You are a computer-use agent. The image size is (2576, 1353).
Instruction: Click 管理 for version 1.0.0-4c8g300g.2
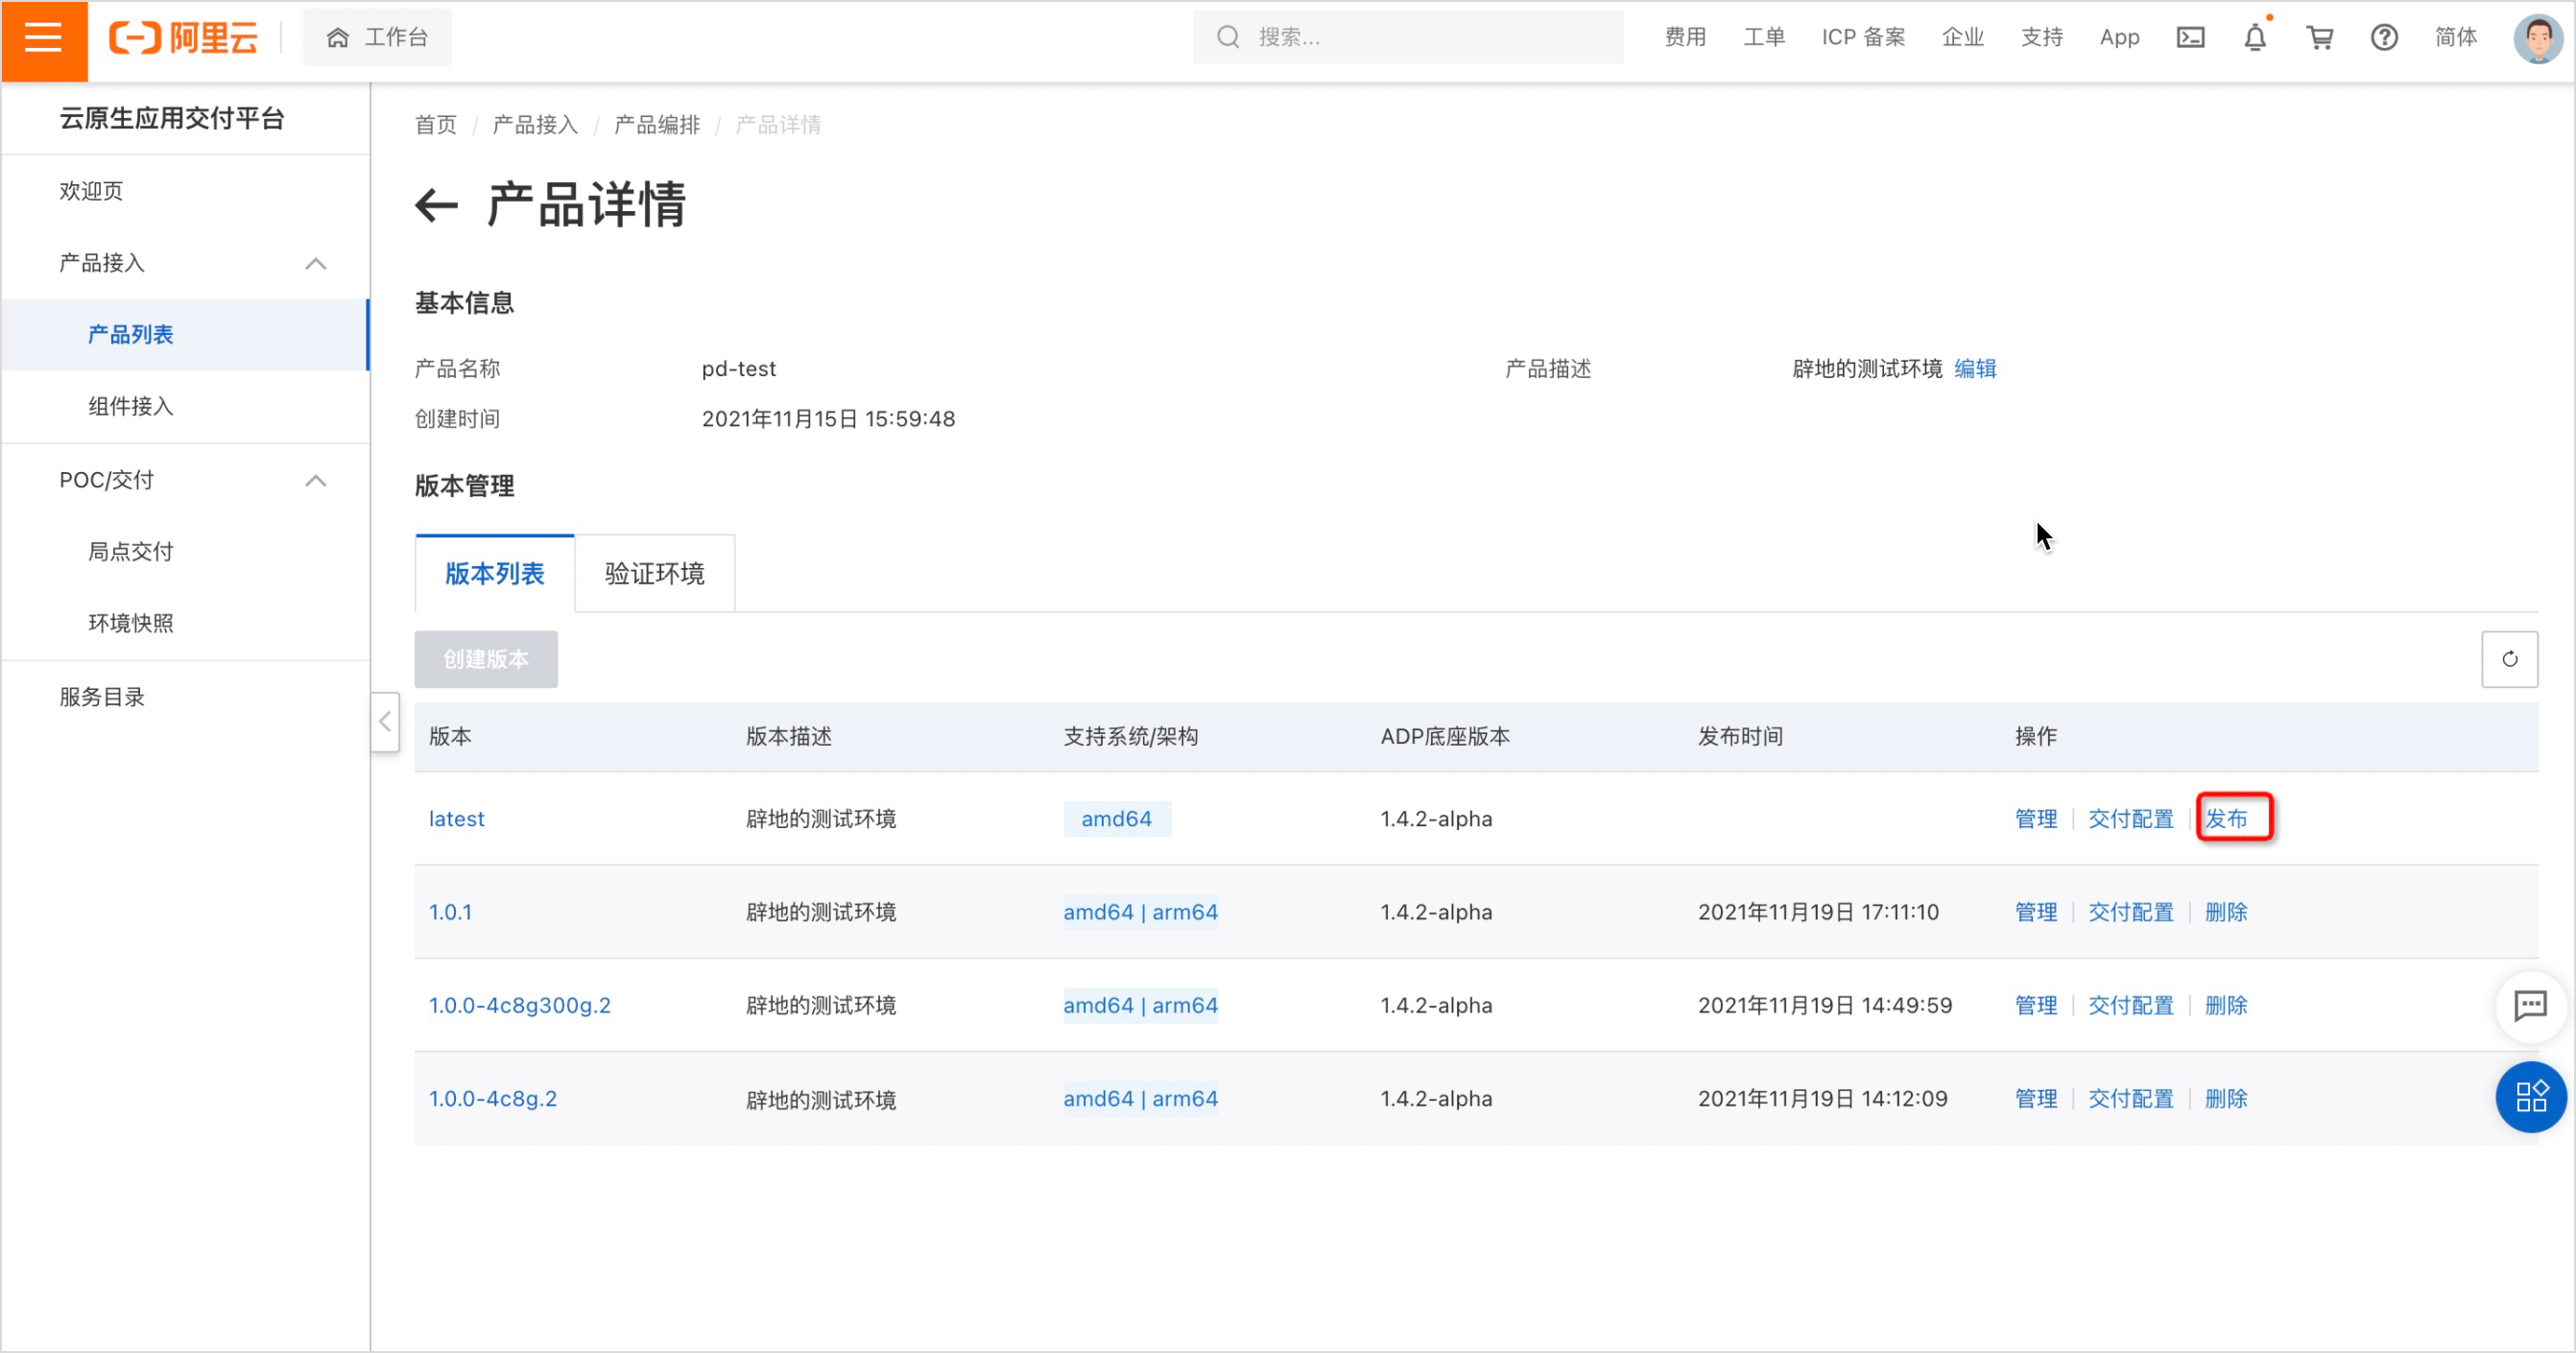click(x=2036, y=1005)
